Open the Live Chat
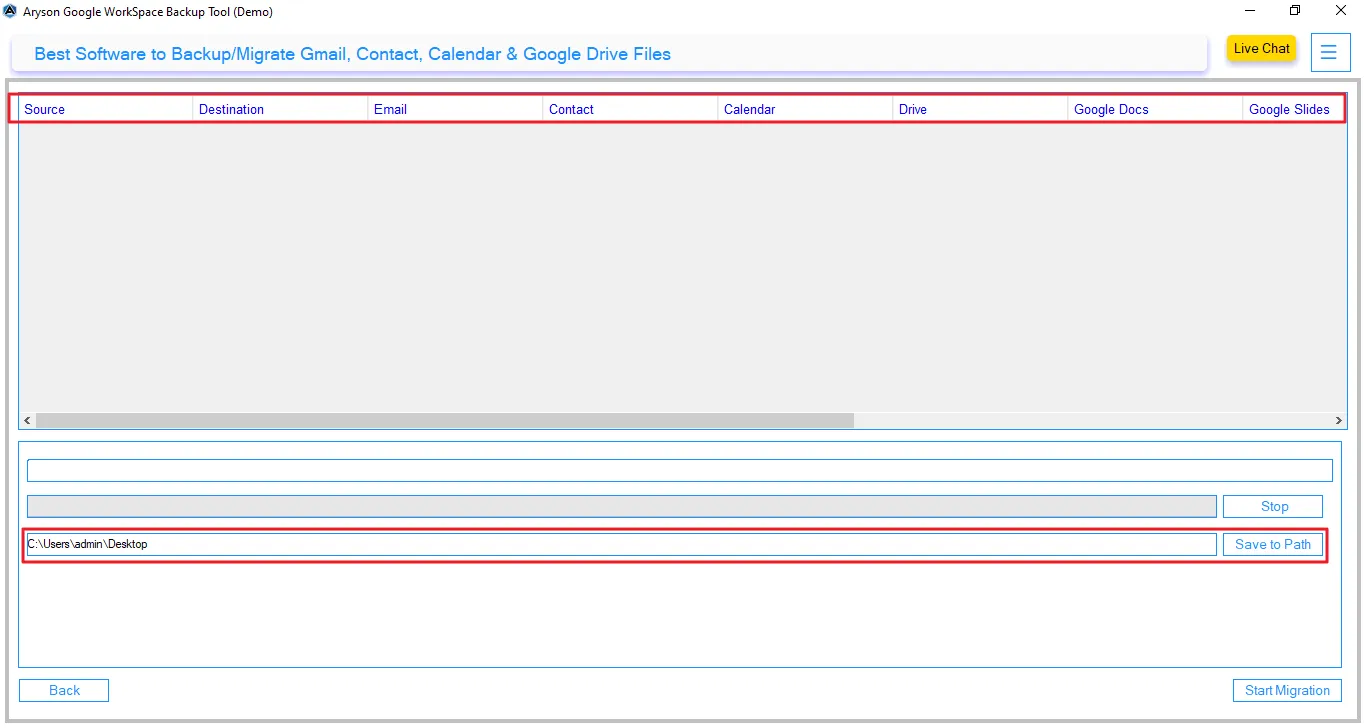Image resolution: width=1366 pixels, height=728 pixels. [x=1261, y=48]
